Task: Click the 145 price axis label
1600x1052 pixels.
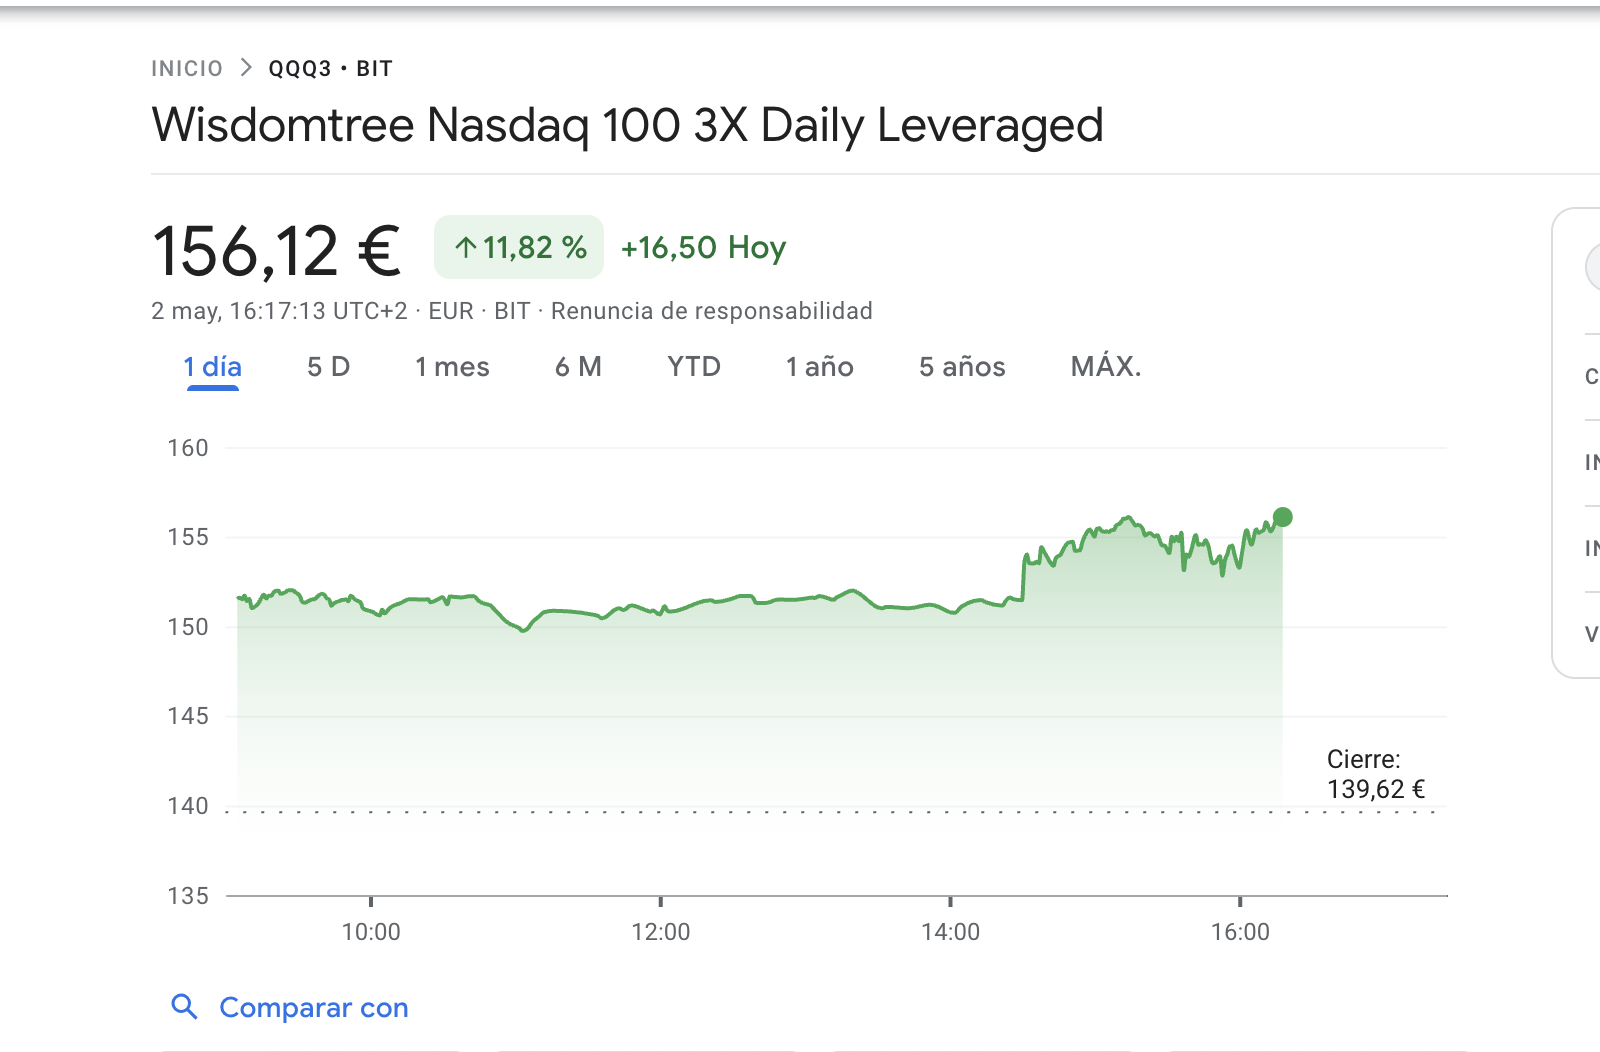Action: (188, 716)
